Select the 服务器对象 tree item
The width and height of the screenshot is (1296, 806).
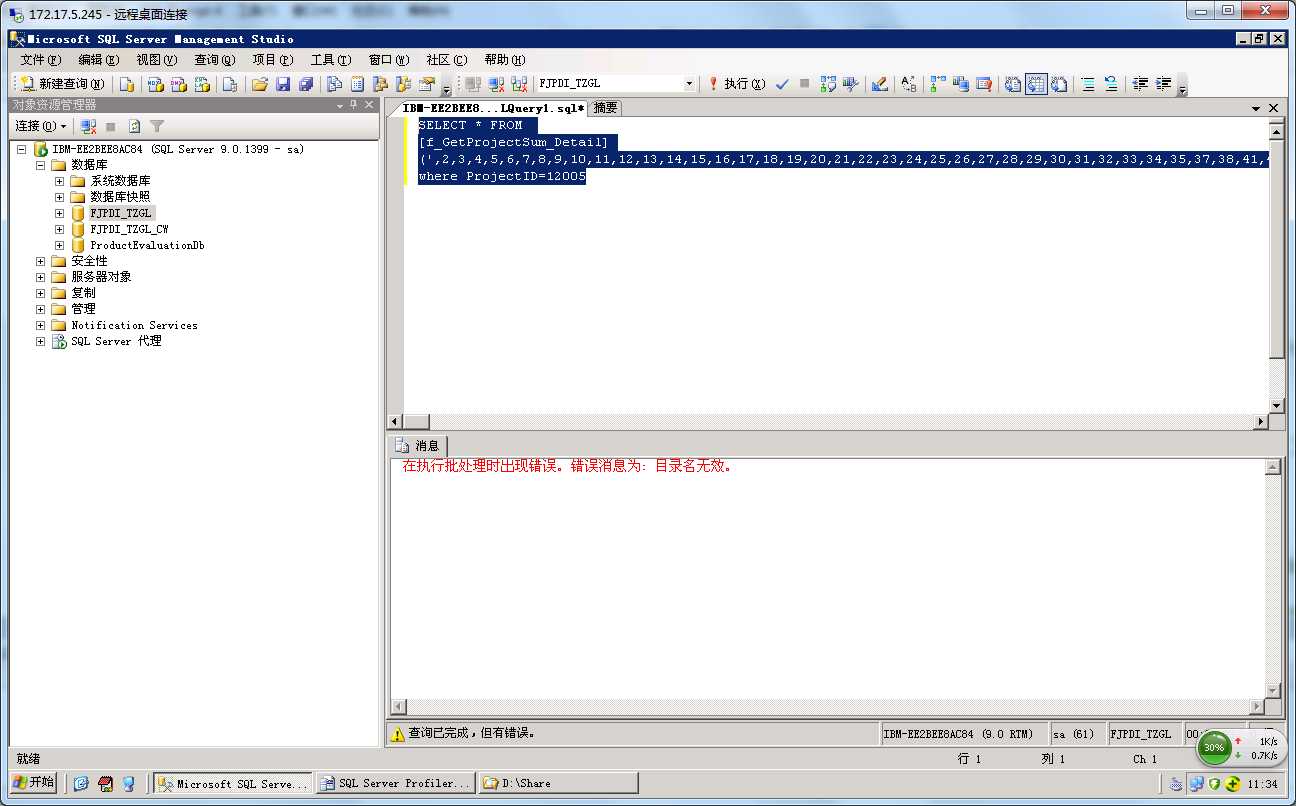pos(101,277)
